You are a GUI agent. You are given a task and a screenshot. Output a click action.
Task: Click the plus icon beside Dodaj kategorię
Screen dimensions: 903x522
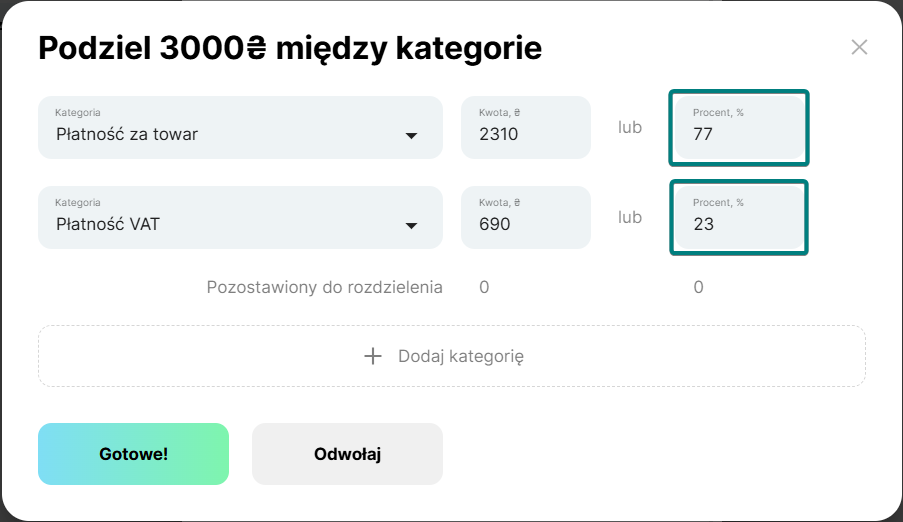pyautogui.click(x=373, y=356)
